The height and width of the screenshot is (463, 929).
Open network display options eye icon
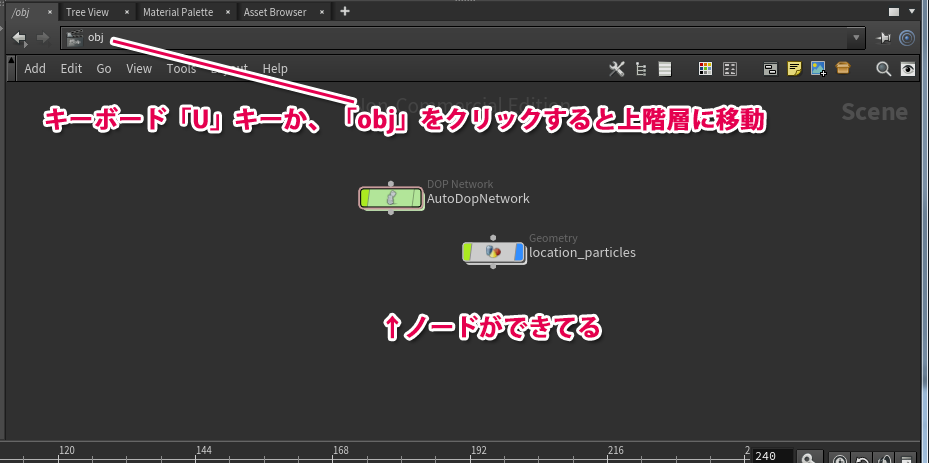pyautogui.click(x=908, y=69)
